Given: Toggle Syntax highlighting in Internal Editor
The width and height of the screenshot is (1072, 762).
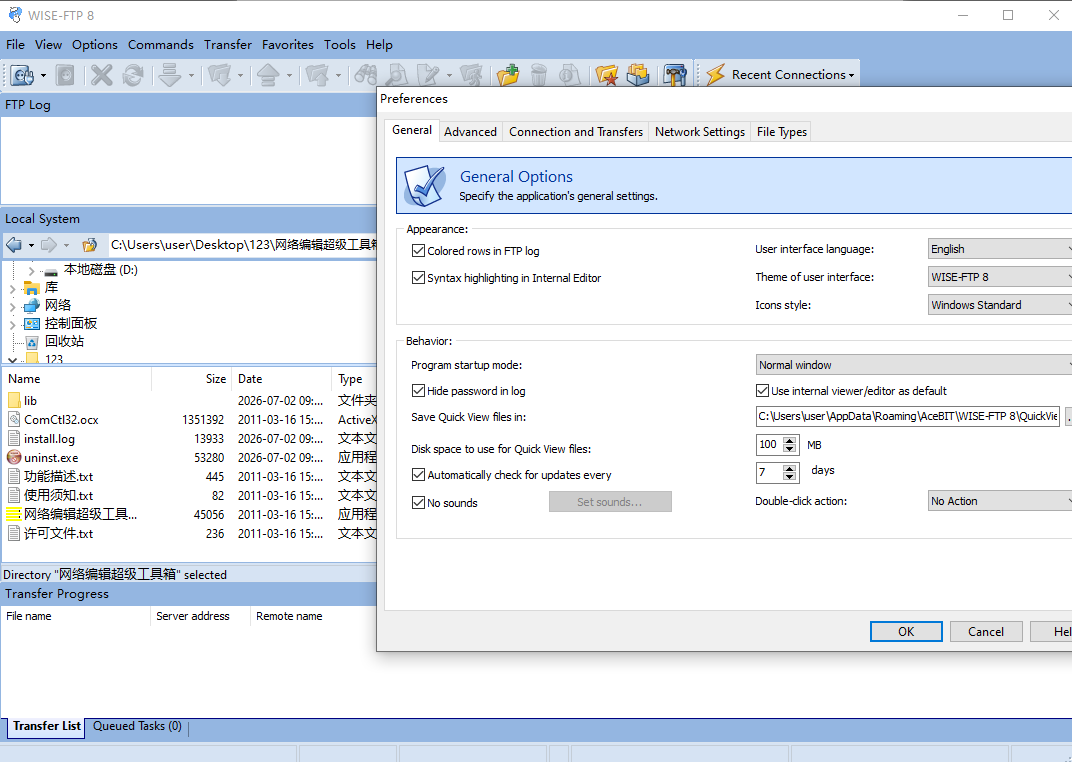Looking at the screenshot, I should [418, 277].
